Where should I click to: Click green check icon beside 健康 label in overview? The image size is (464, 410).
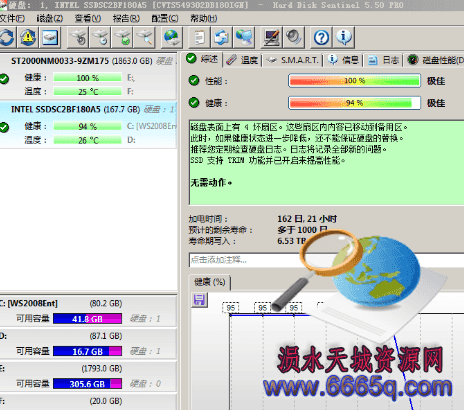click(194, 103)
